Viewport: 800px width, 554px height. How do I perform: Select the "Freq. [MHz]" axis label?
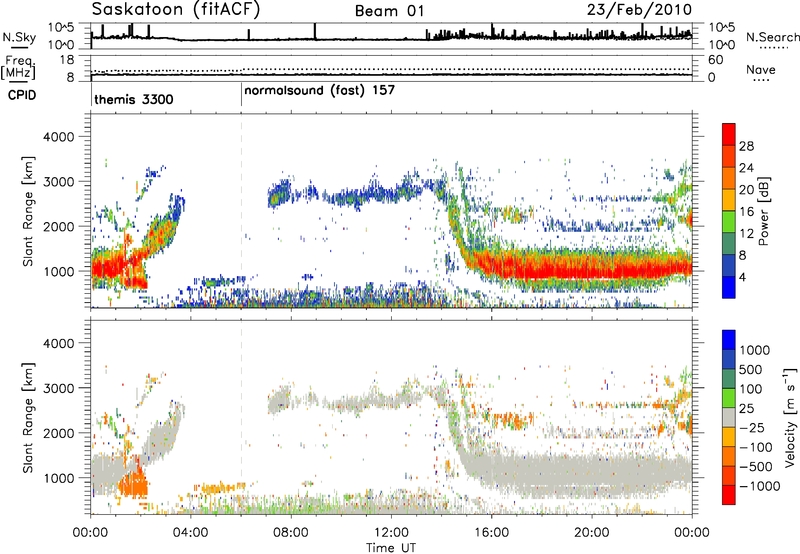(18, 68)
